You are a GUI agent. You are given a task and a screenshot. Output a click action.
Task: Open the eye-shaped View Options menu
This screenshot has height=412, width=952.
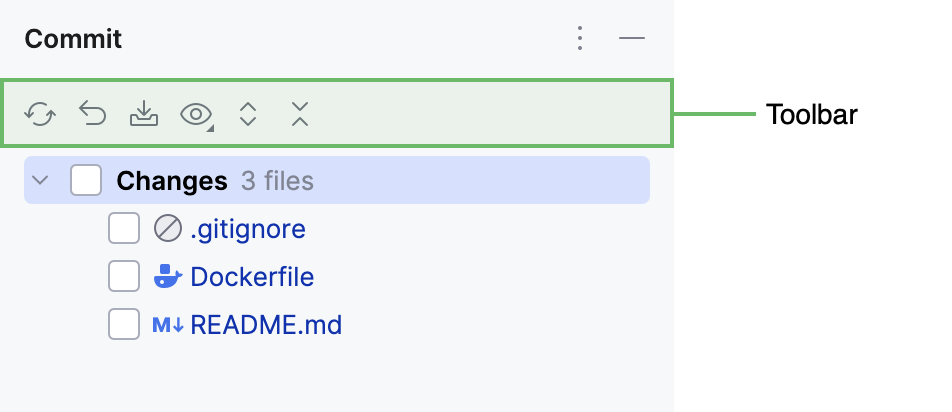[x=196, y=114]
